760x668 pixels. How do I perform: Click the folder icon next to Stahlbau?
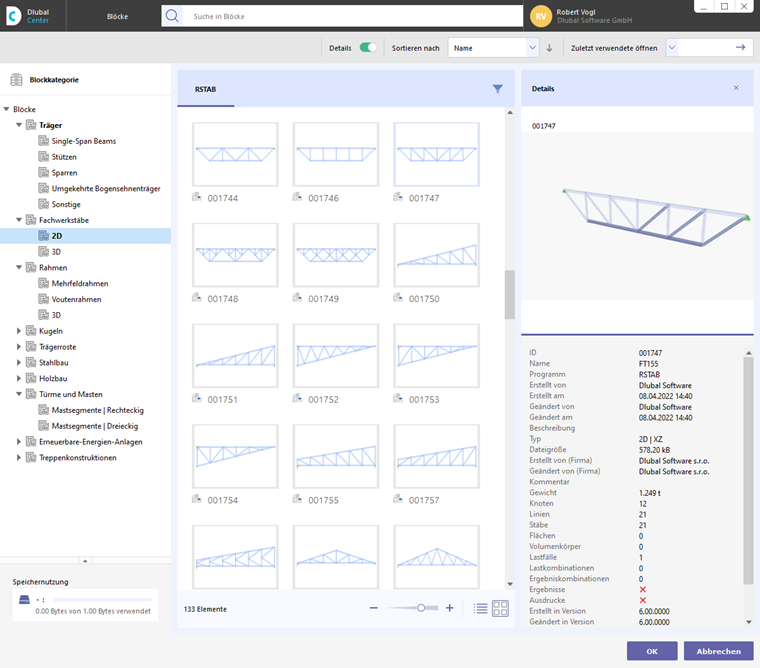pos(31,362)
